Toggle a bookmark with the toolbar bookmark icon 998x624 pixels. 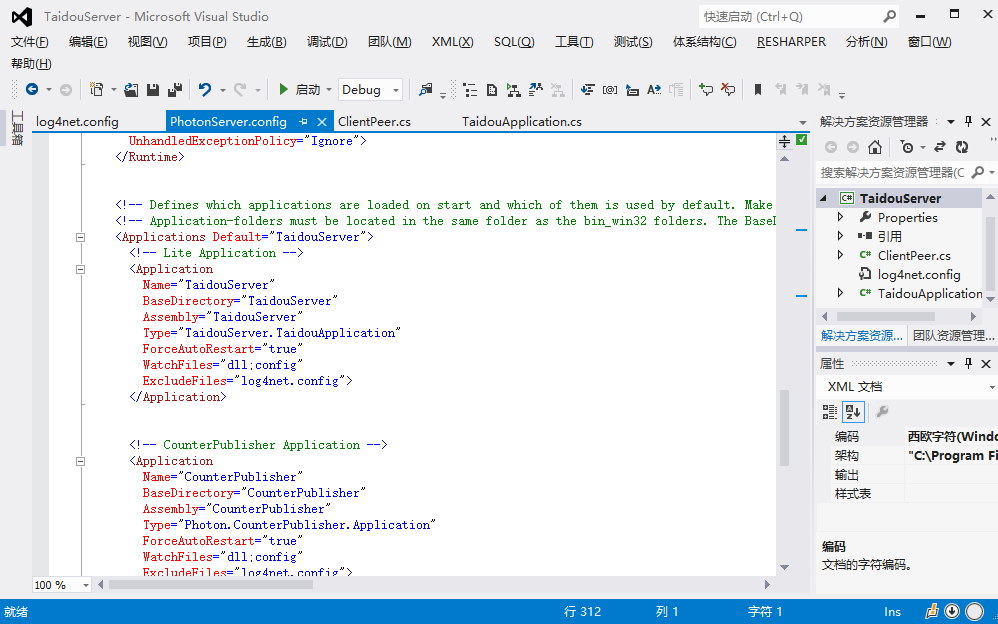coord(757,90)
